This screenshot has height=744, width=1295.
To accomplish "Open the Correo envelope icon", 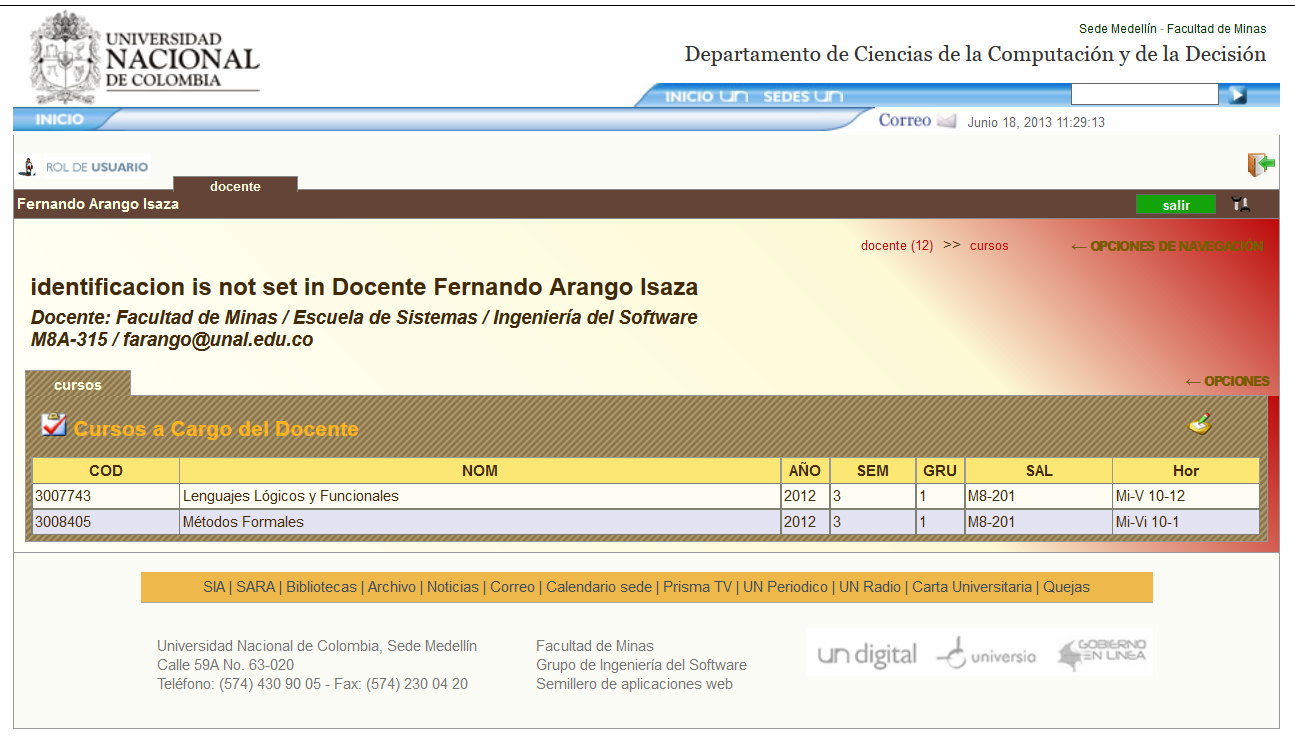I will pos(946,121).
